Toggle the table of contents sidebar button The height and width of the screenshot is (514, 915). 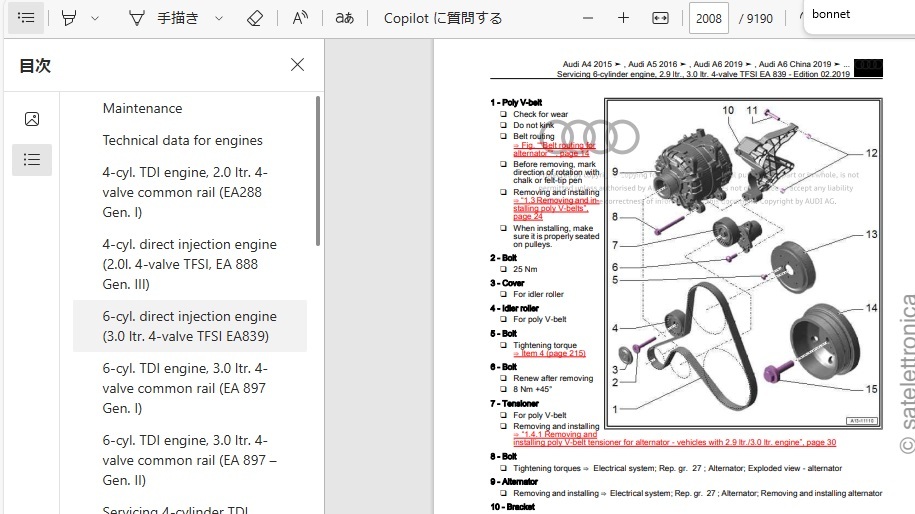tap(26, 18)
